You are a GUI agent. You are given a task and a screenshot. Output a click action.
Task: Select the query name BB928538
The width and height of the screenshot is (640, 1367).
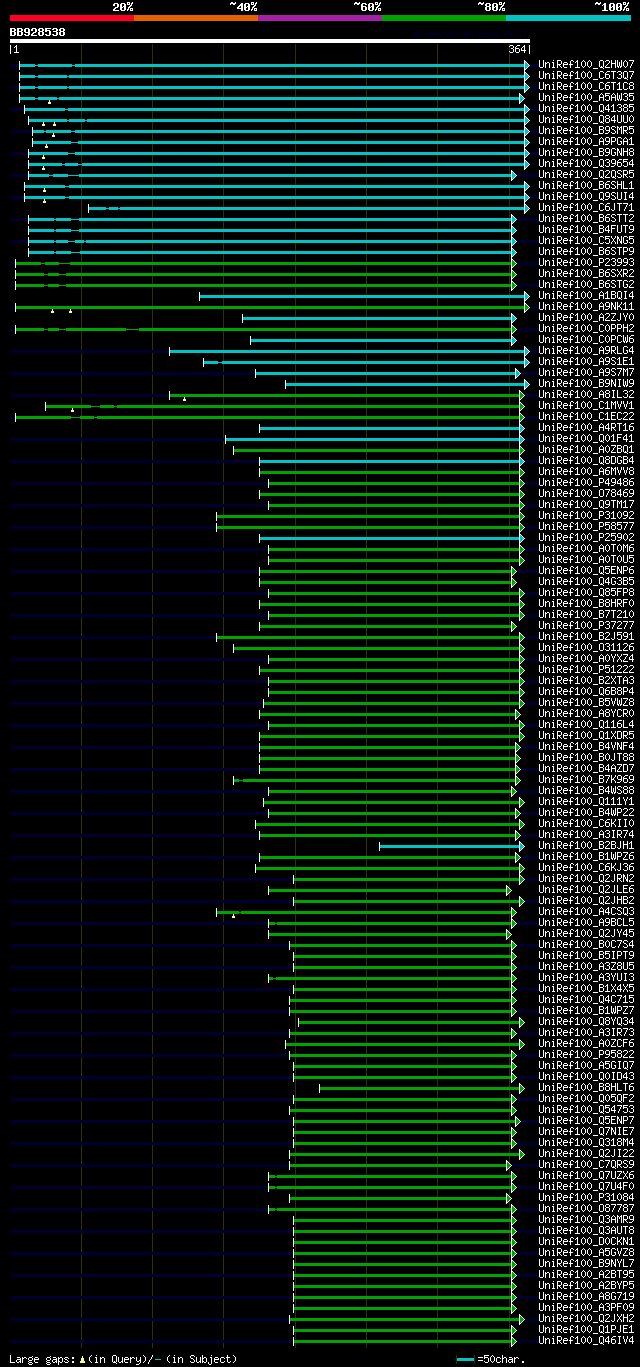pos(38,32)
